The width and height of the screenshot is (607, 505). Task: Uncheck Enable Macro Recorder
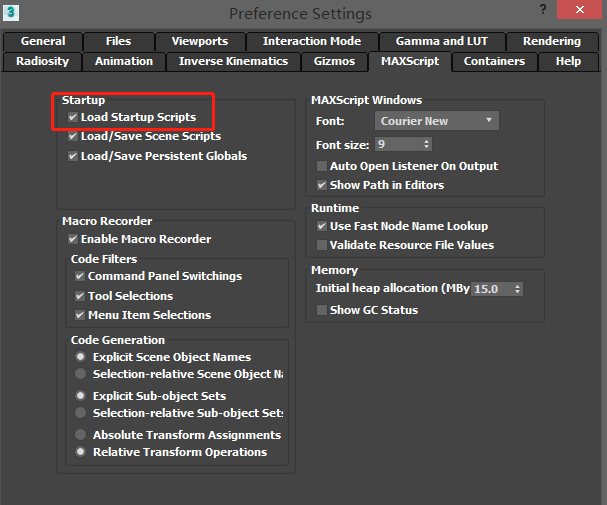(73, 239)
